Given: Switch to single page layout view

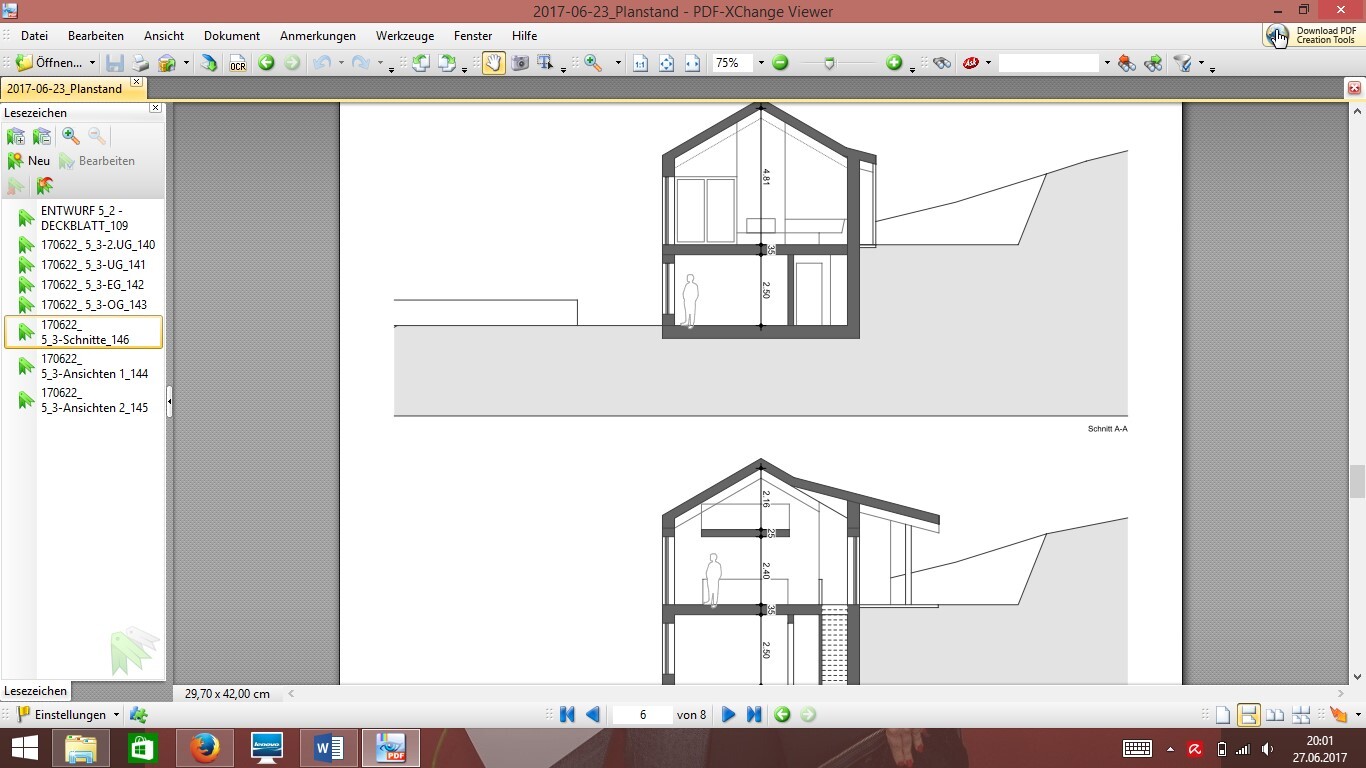Looking at the screenshot, I should click(1222, 715).
